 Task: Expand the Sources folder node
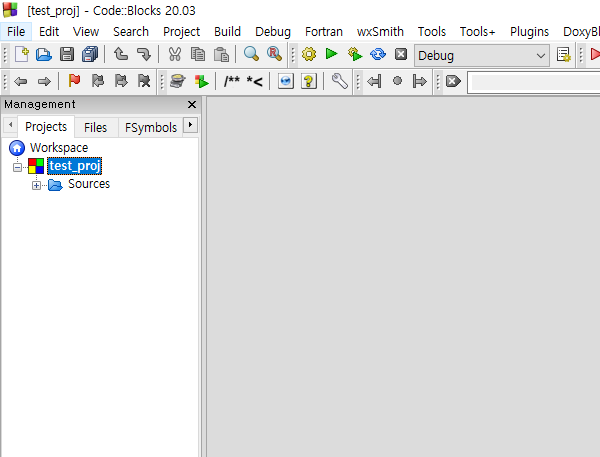(36, 186)
